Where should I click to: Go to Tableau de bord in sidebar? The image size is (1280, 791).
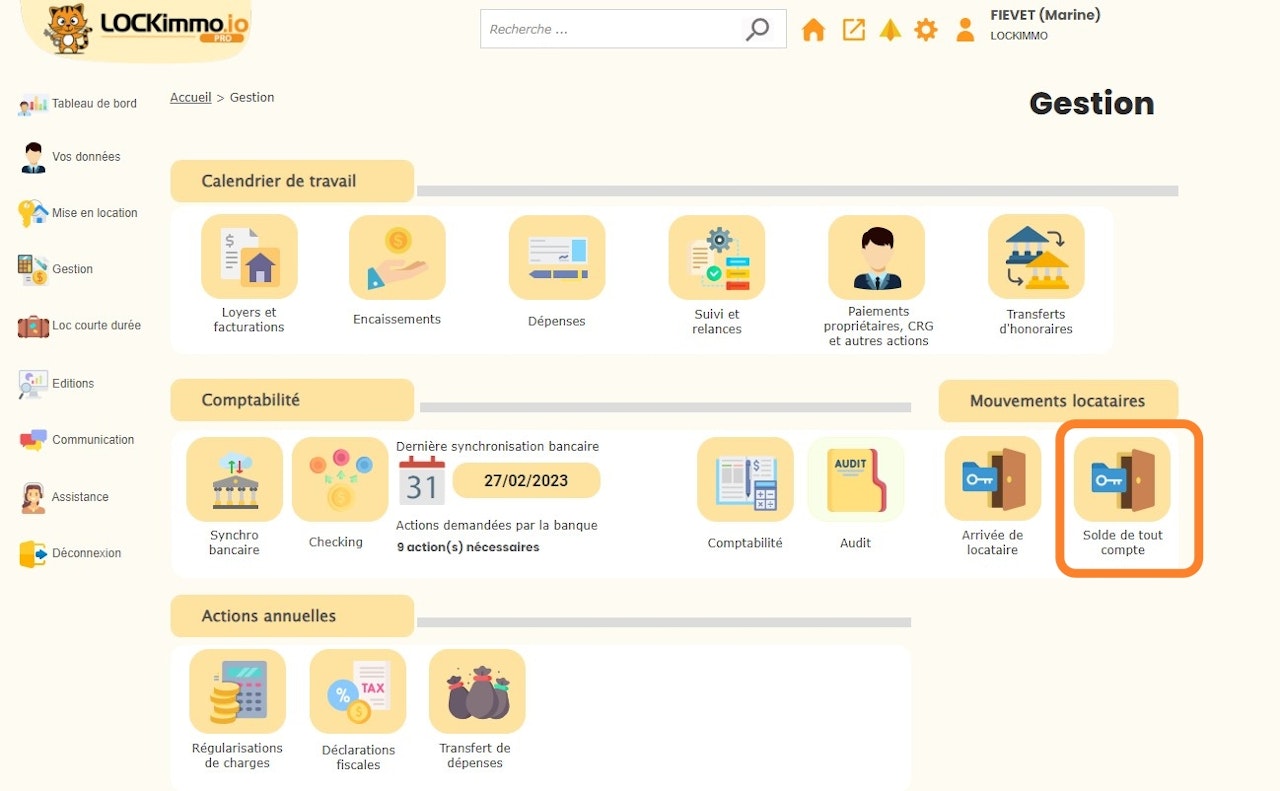[x=93, y=104]
